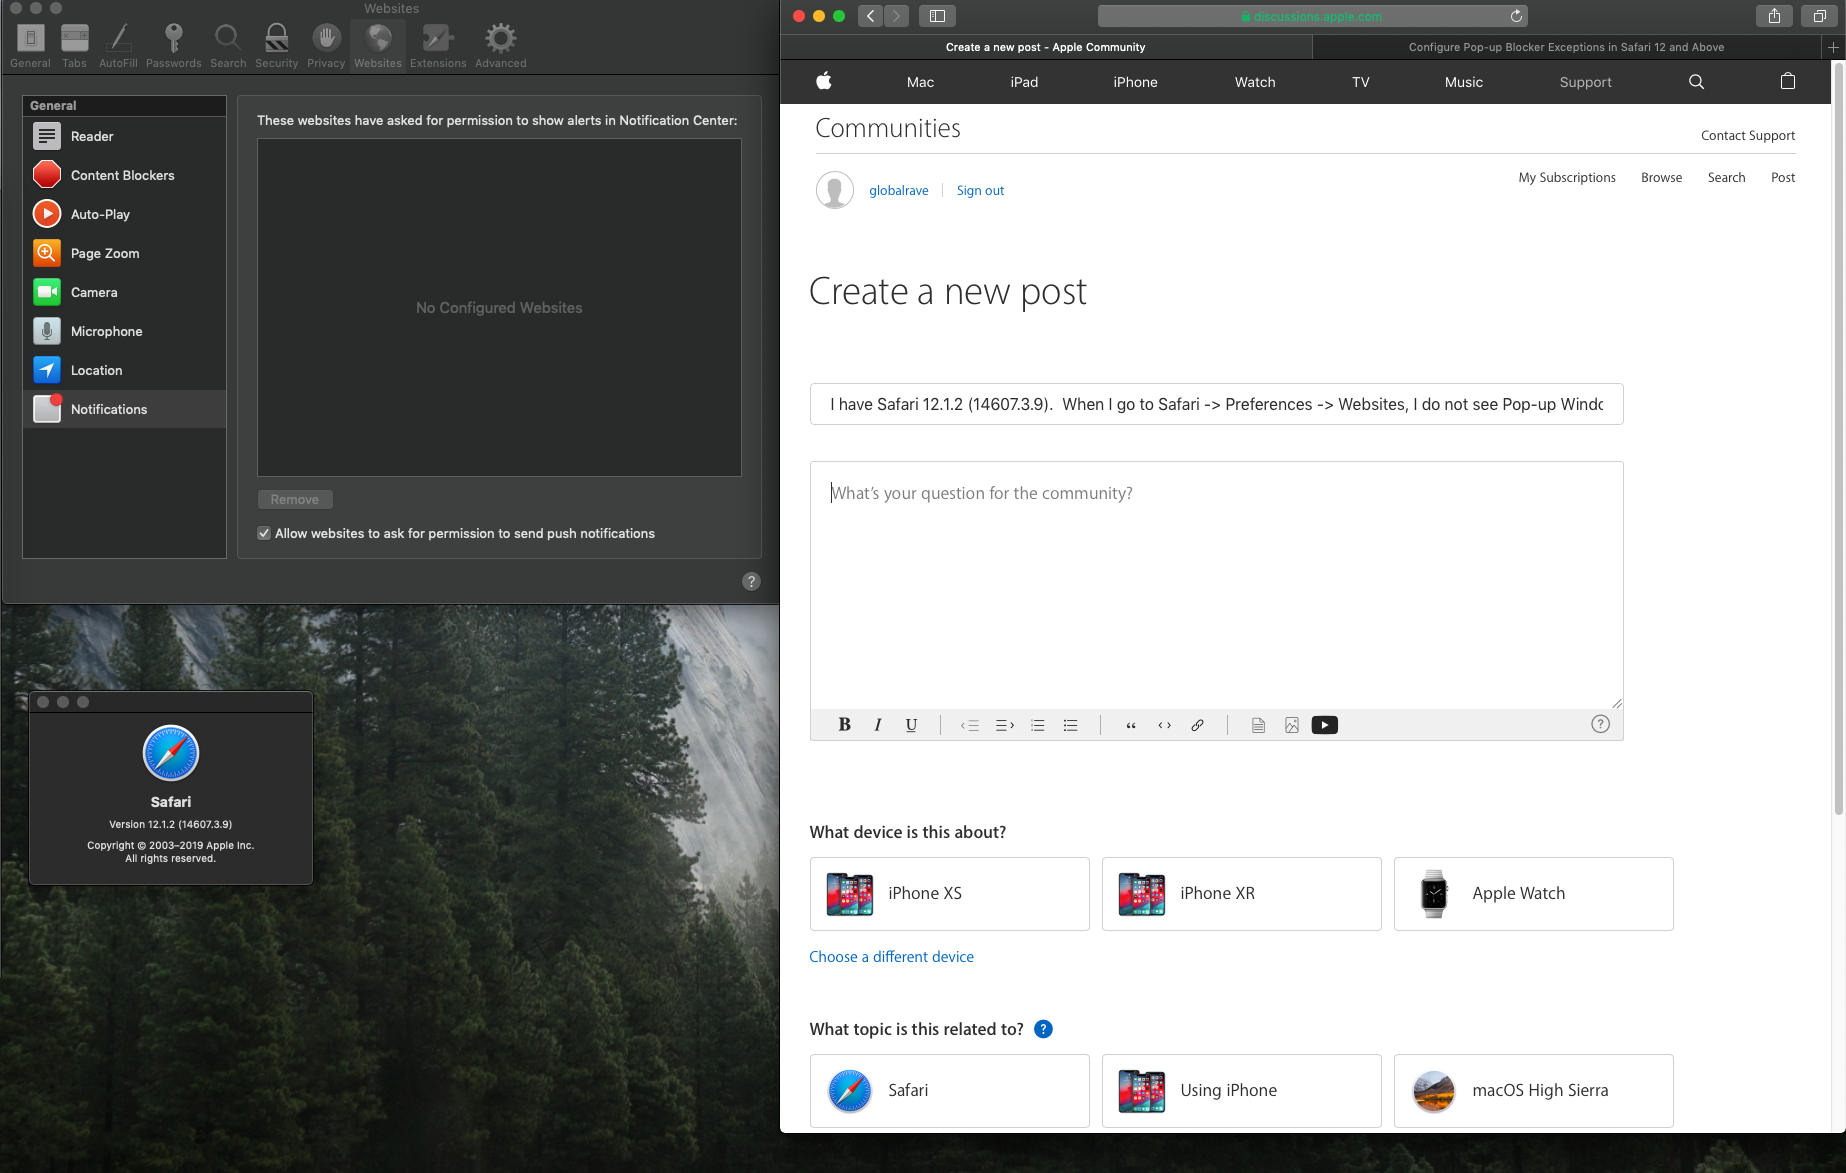Screen dimensions: 1846x1173
Task: Select Auto-Play in sidebar
Action: pos(125,214)
